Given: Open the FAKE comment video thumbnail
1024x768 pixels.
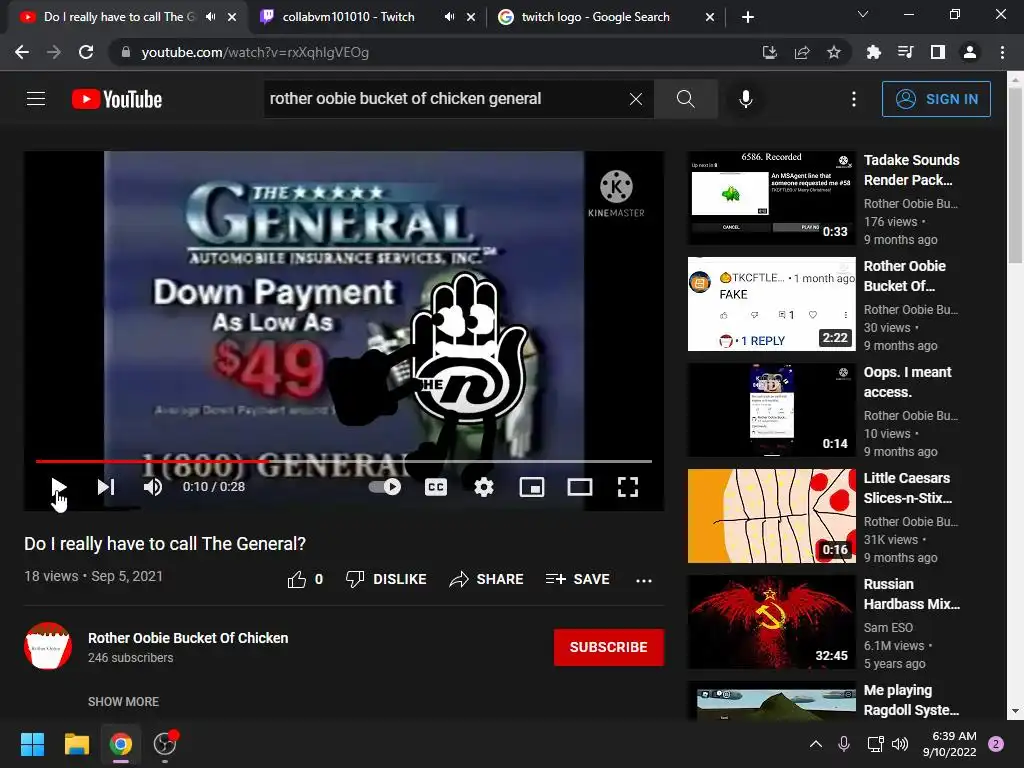Looking at the screenshot, I should (x=771, y=304).
